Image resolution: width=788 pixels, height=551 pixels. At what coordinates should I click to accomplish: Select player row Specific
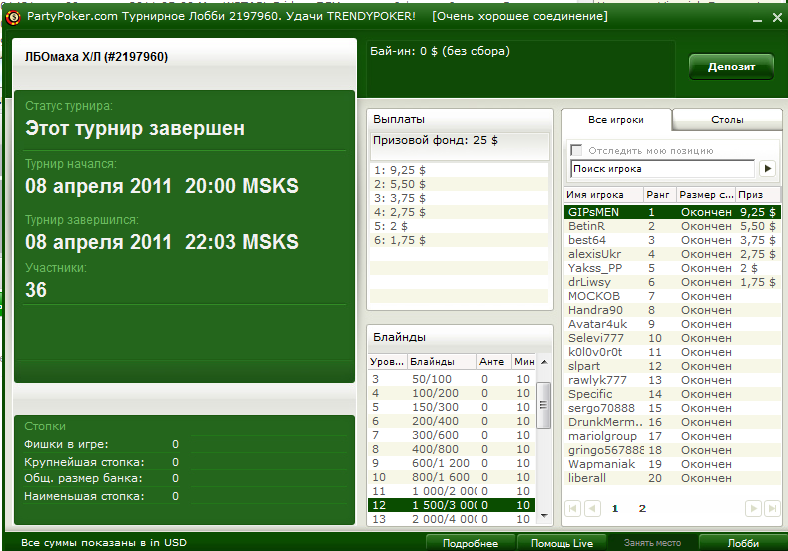tap(672, 394)
